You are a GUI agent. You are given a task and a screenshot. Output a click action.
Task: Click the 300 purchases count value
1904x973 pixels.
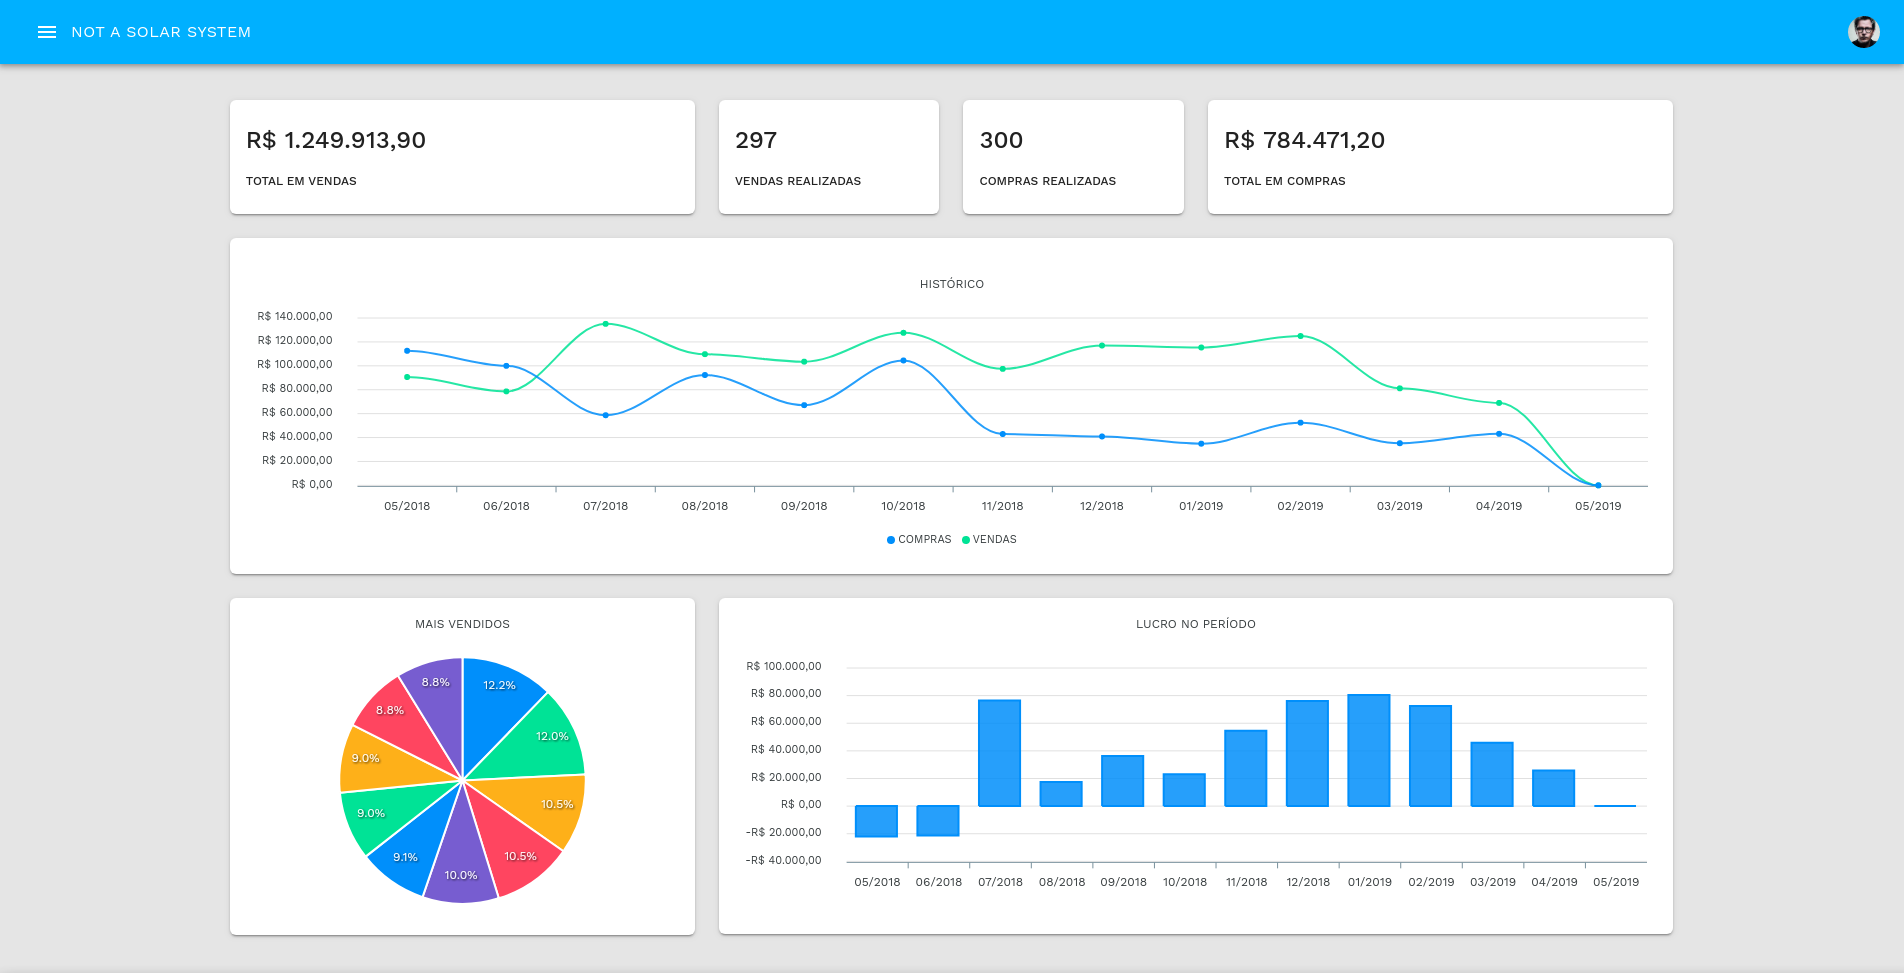click(1001, 140)
